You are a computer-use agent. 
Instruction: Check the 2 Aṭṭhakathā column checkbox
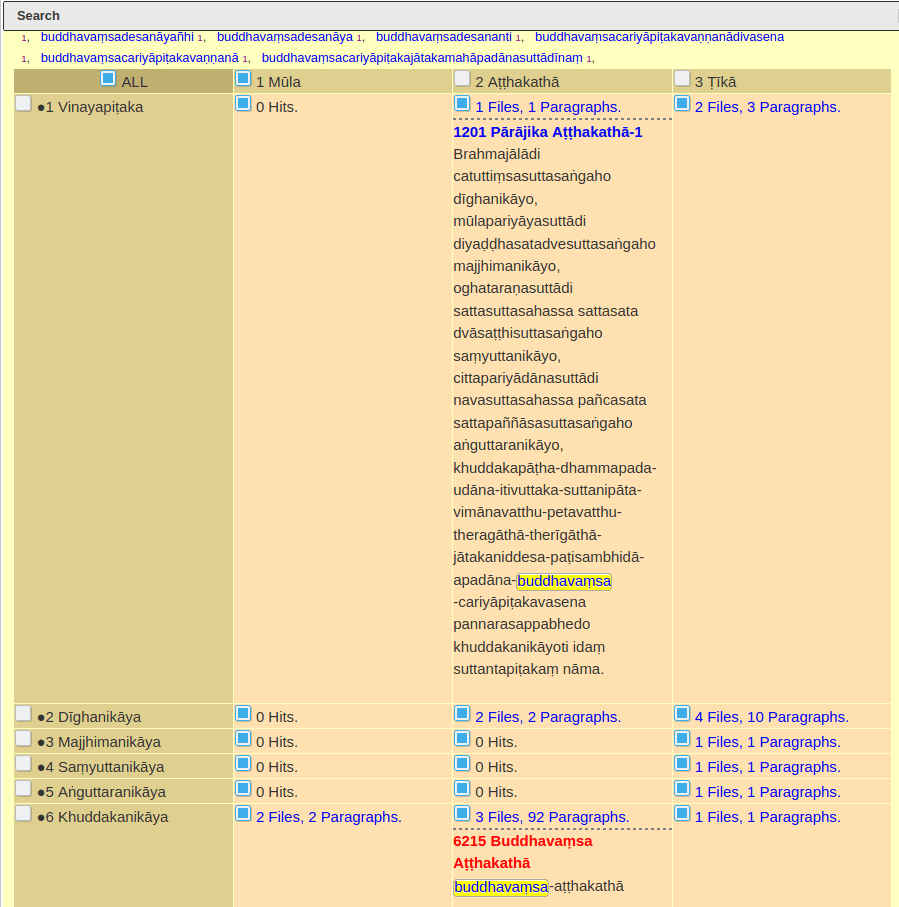pyautogui.click(x=462, y=78)
